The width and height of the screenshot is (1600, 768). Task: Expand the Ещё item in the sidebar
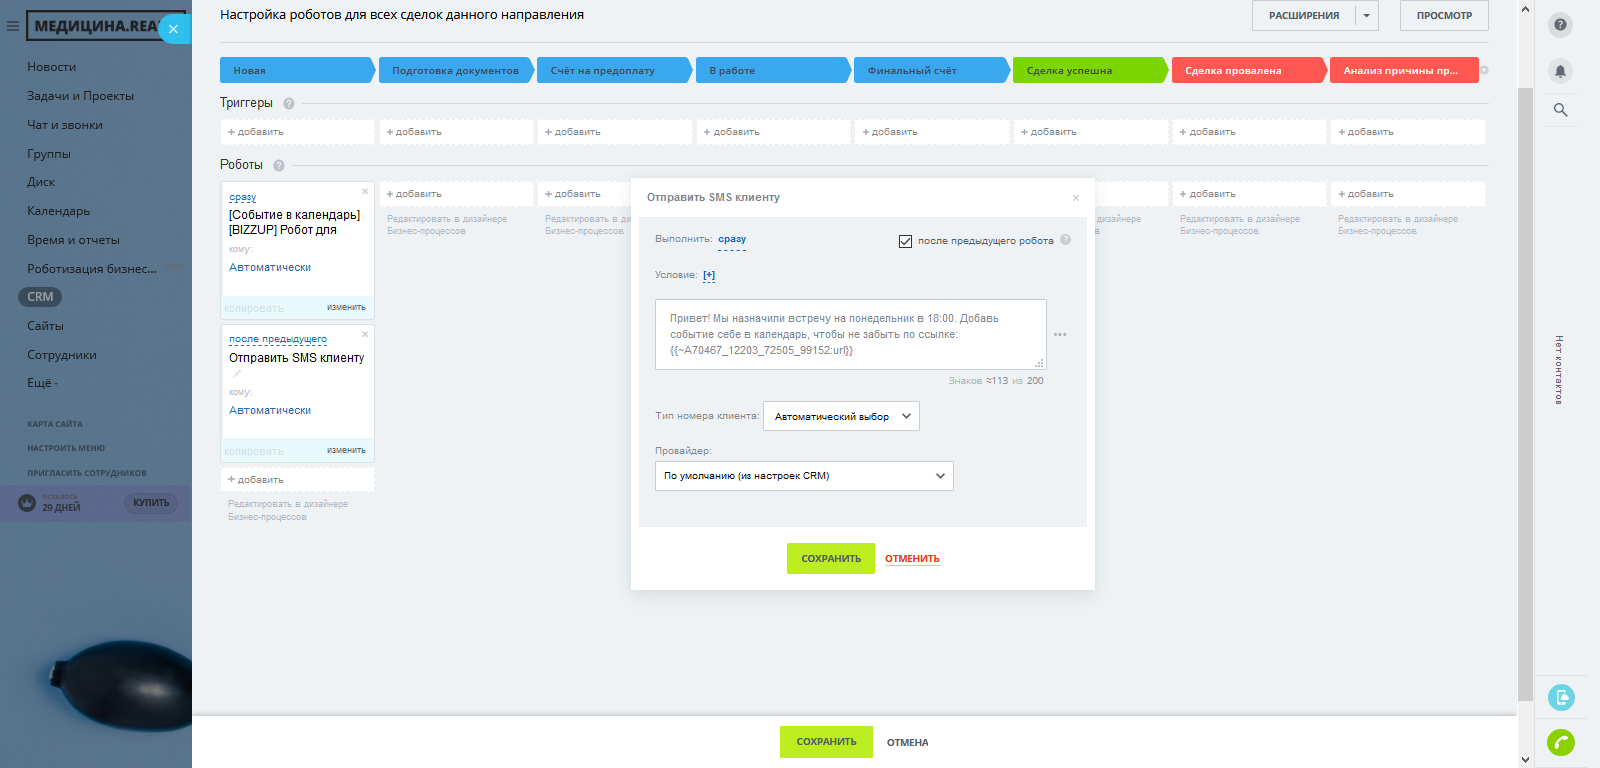click(43, 383)
